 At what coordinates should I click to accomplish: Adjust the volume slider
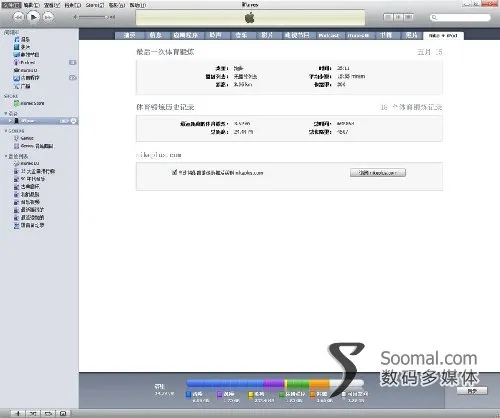pyautogui.click(x=94, y=17)
